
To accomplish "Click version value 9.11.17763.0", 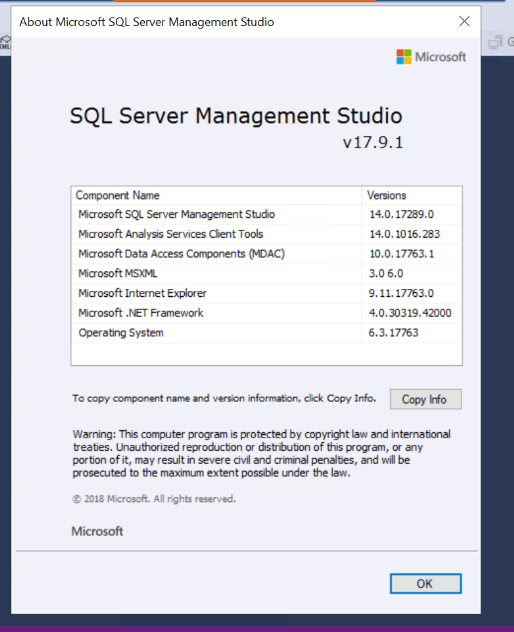I will pyautogui.click(x=401, y=293).
